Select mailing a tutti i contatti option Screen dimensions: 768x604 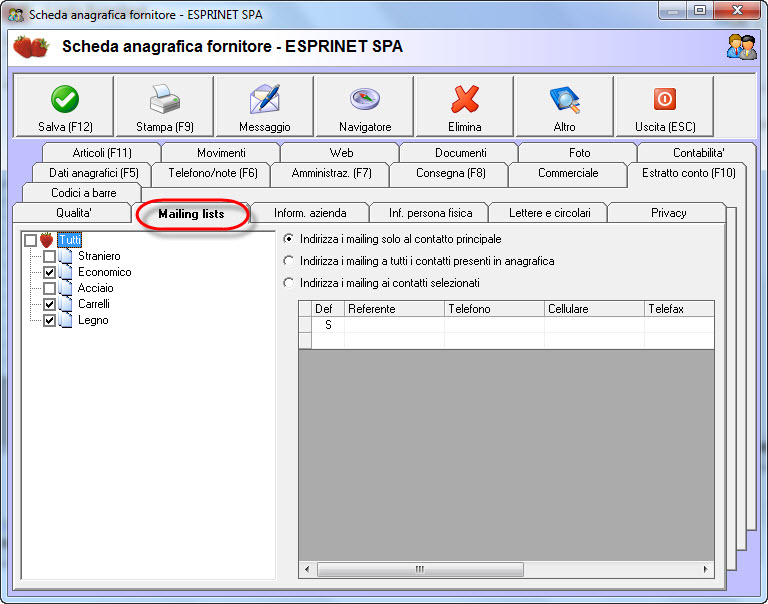(419, 261)
